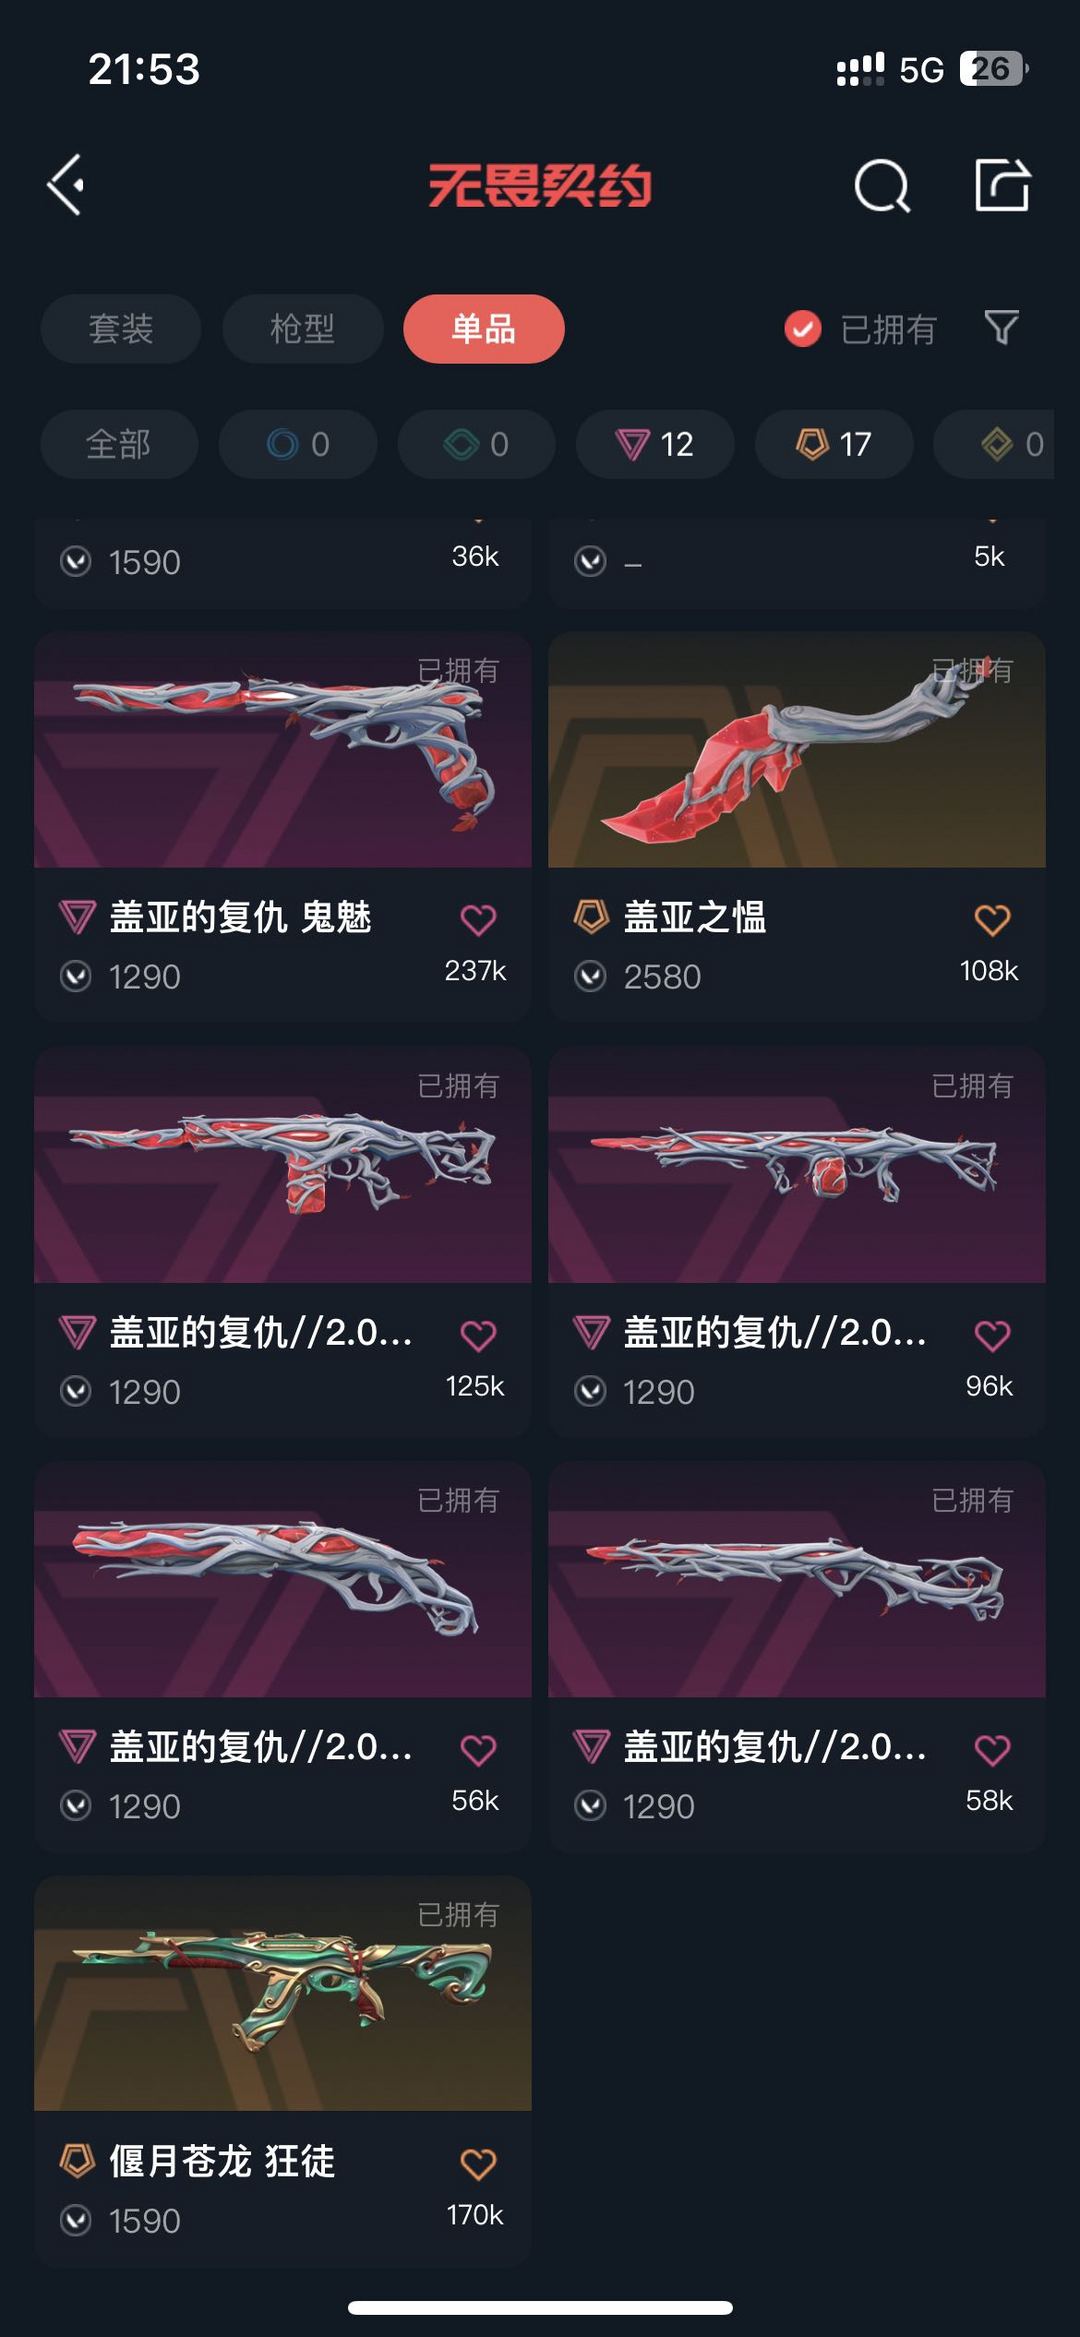The width and height of the screenshot is (1080, 2337).
Task: Open 盖亚之愠 knife thumbnail
Action: (x=797, y=750)
